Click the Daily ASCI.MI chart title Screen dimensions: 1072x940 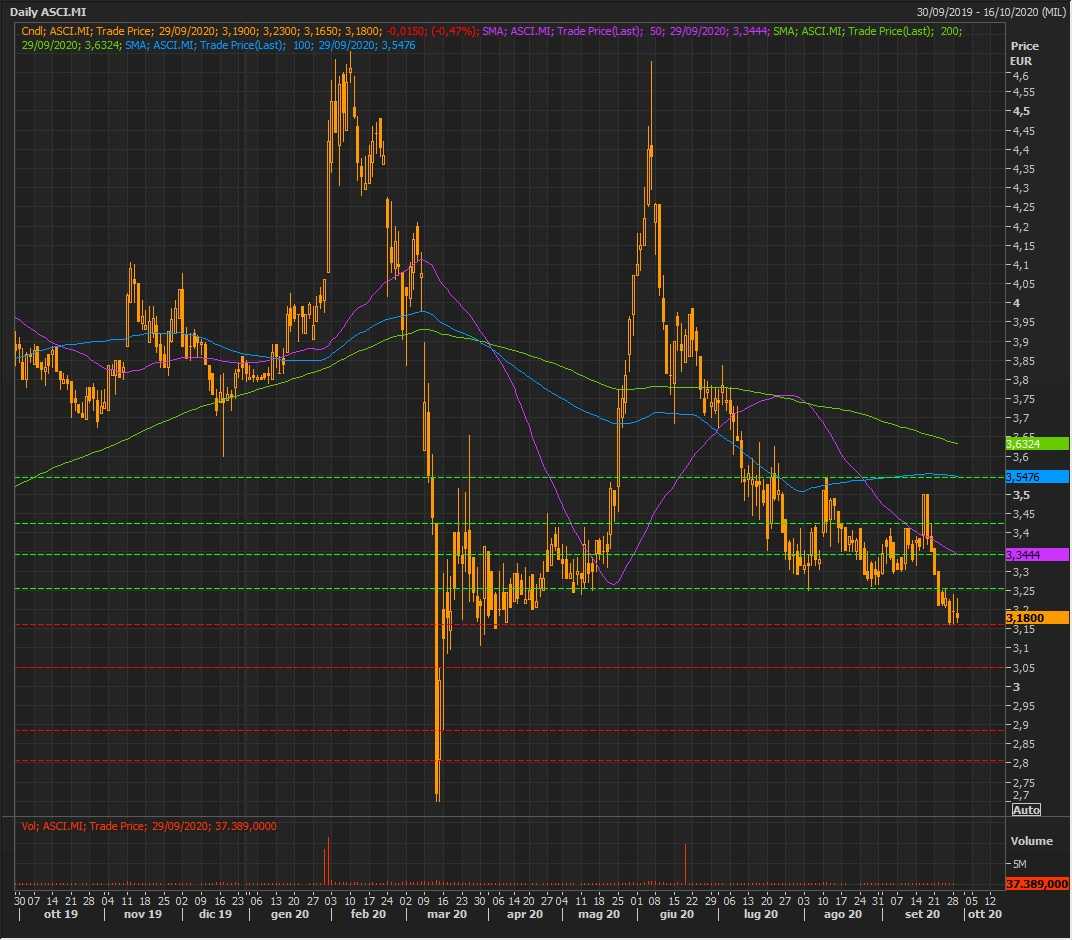(x=48, y=12)
